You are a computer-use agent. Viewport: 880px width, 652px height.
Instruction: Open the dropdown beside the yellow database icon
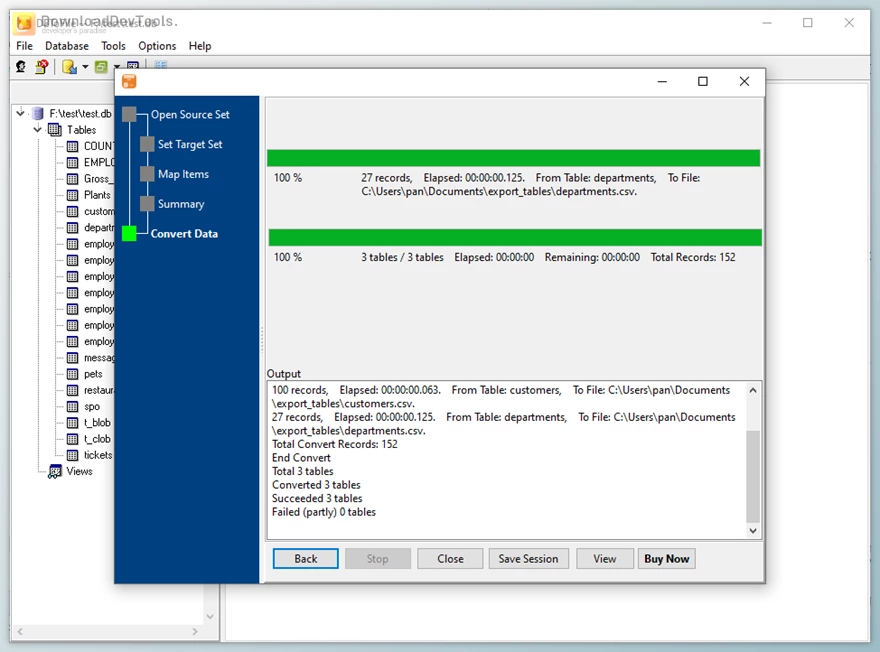[85, 66]
